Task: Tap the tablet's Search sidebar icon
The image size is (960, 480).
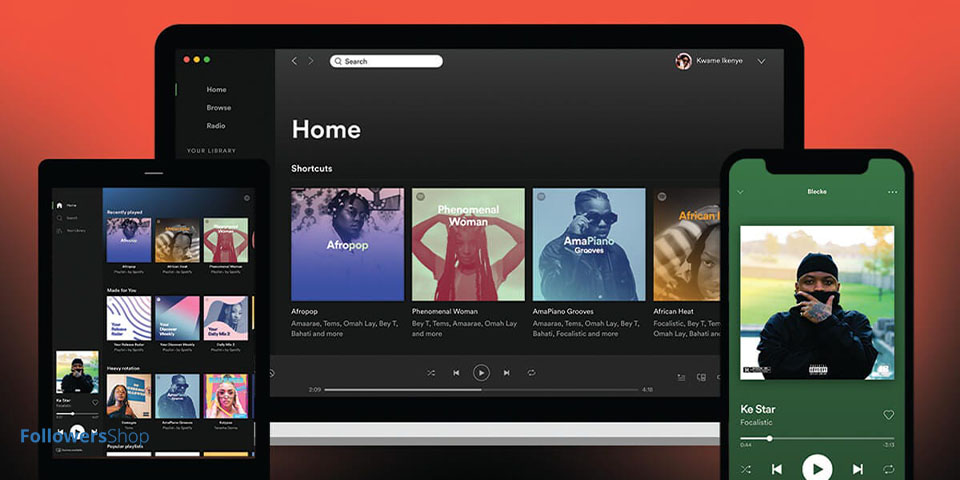Action: tap(59, 218)
